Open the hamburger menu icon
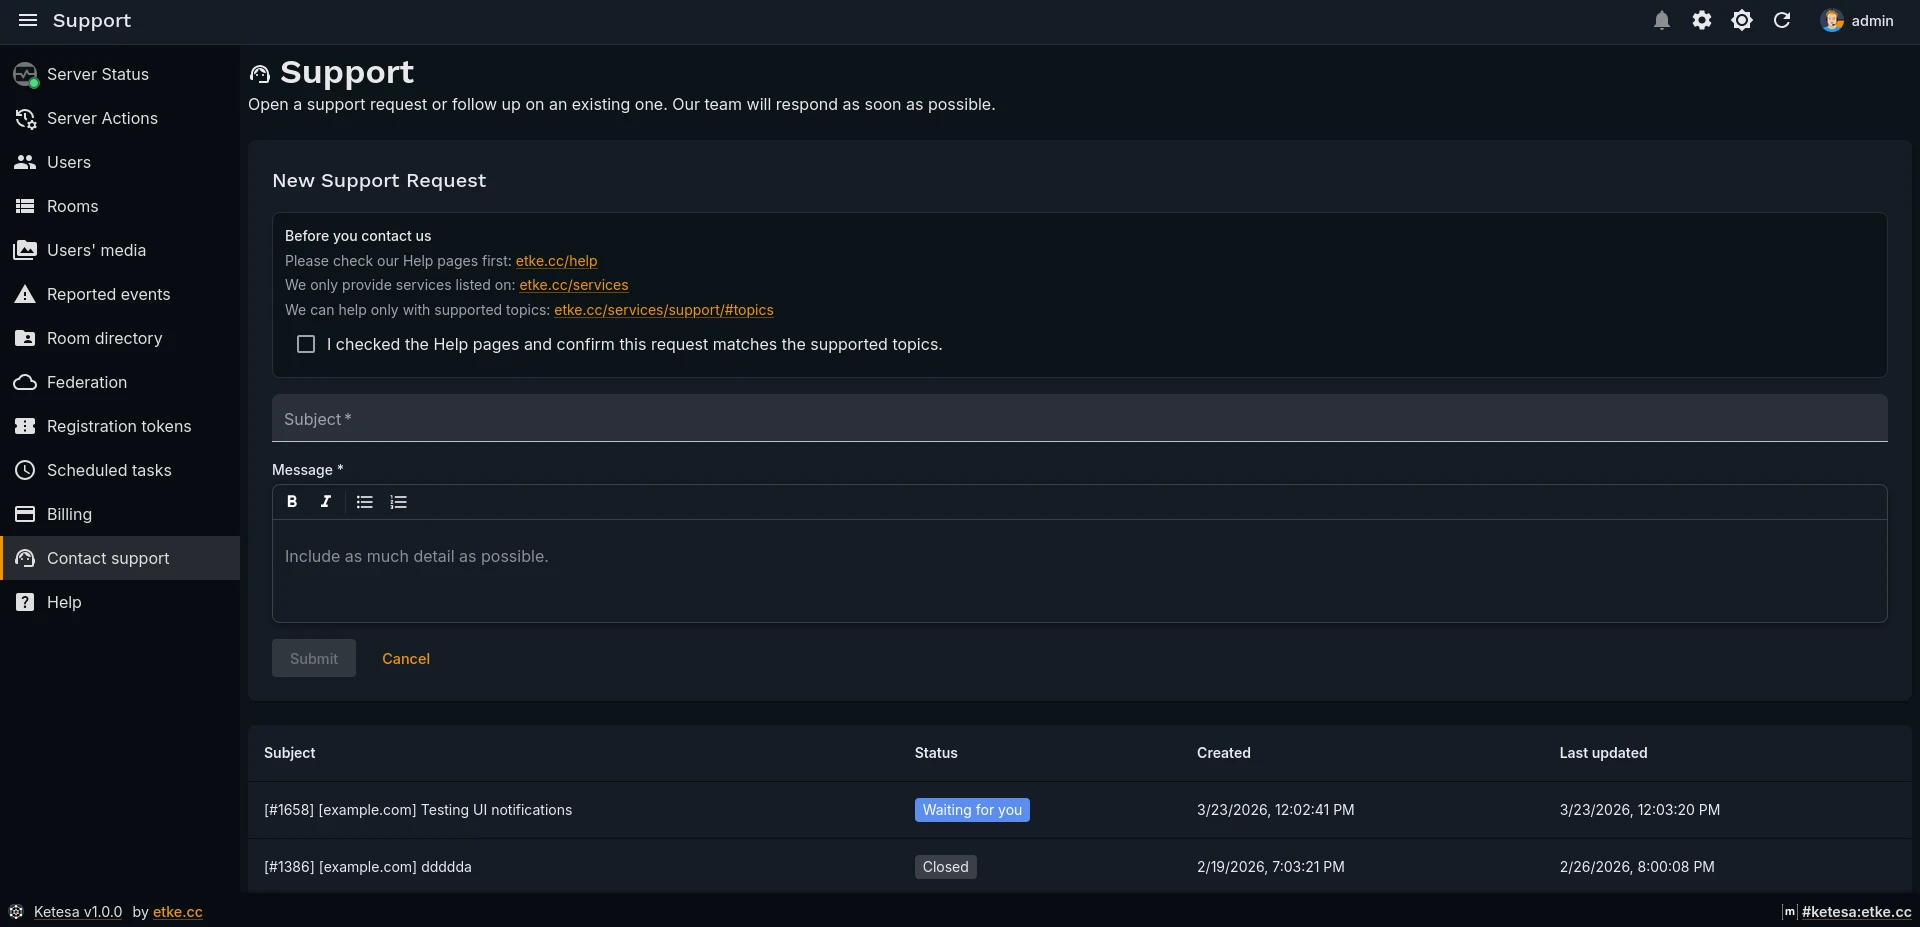The height and width of the screenshot is (927, 1920). point(28,20)
